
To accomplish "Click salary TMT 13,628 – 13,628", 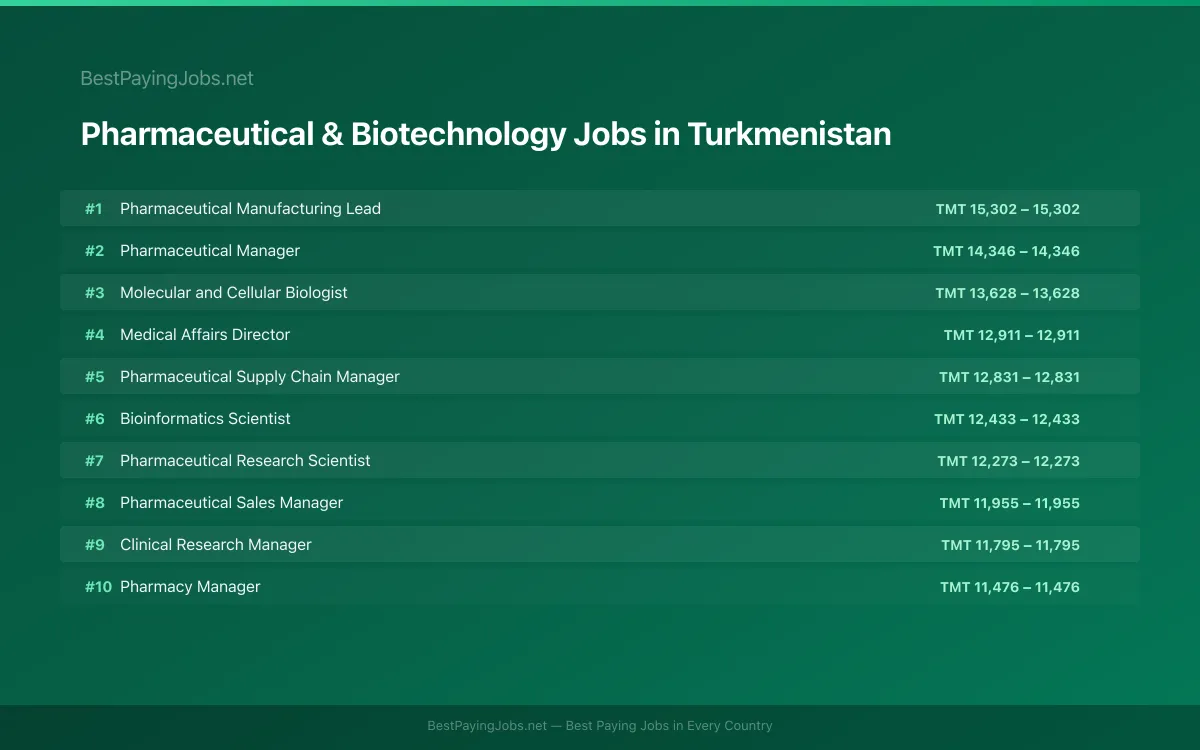I will pyautogui.click(x=1008, y=293).
